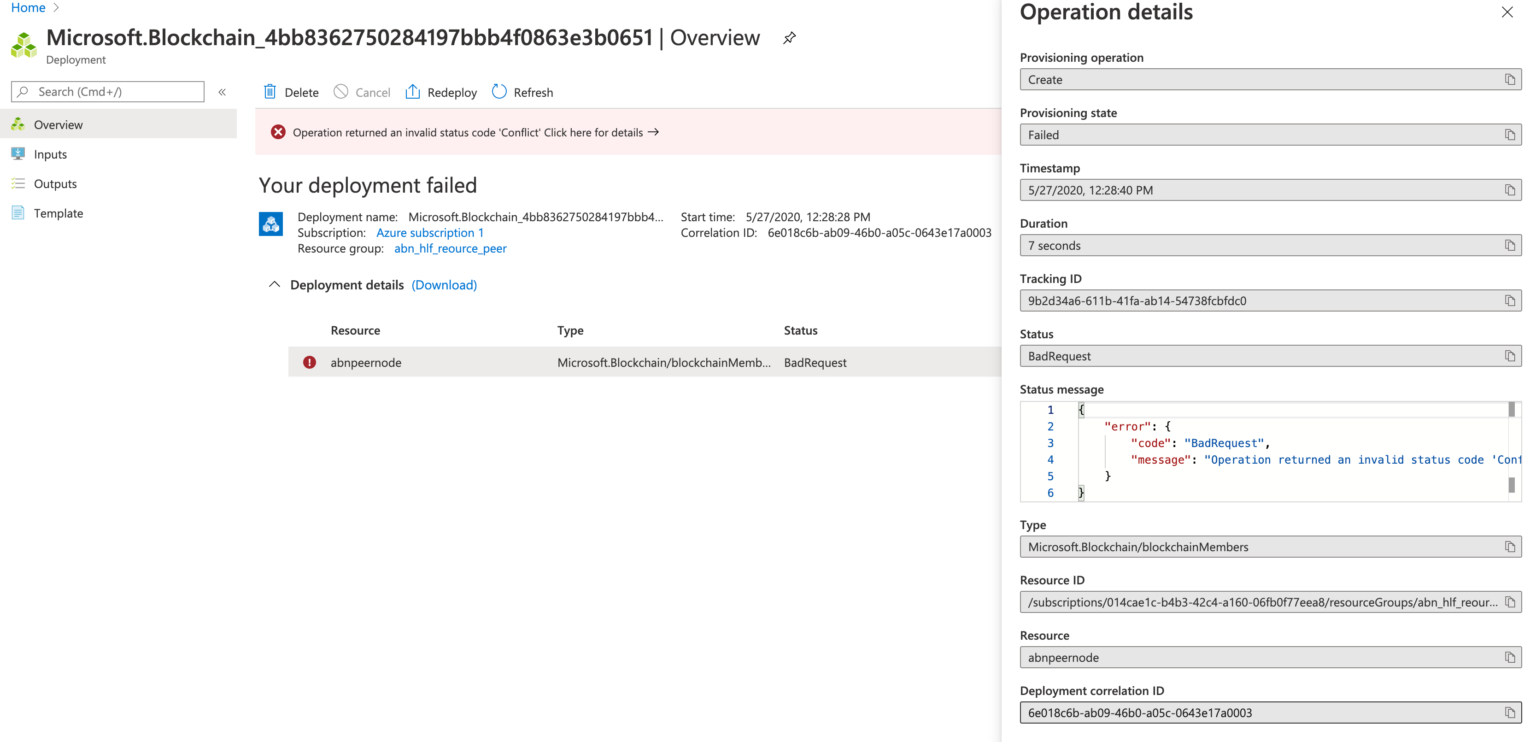Copy the BadRequest status value
The height and width of the screenshot is (742, 1536).
(x=1510, y=355)
